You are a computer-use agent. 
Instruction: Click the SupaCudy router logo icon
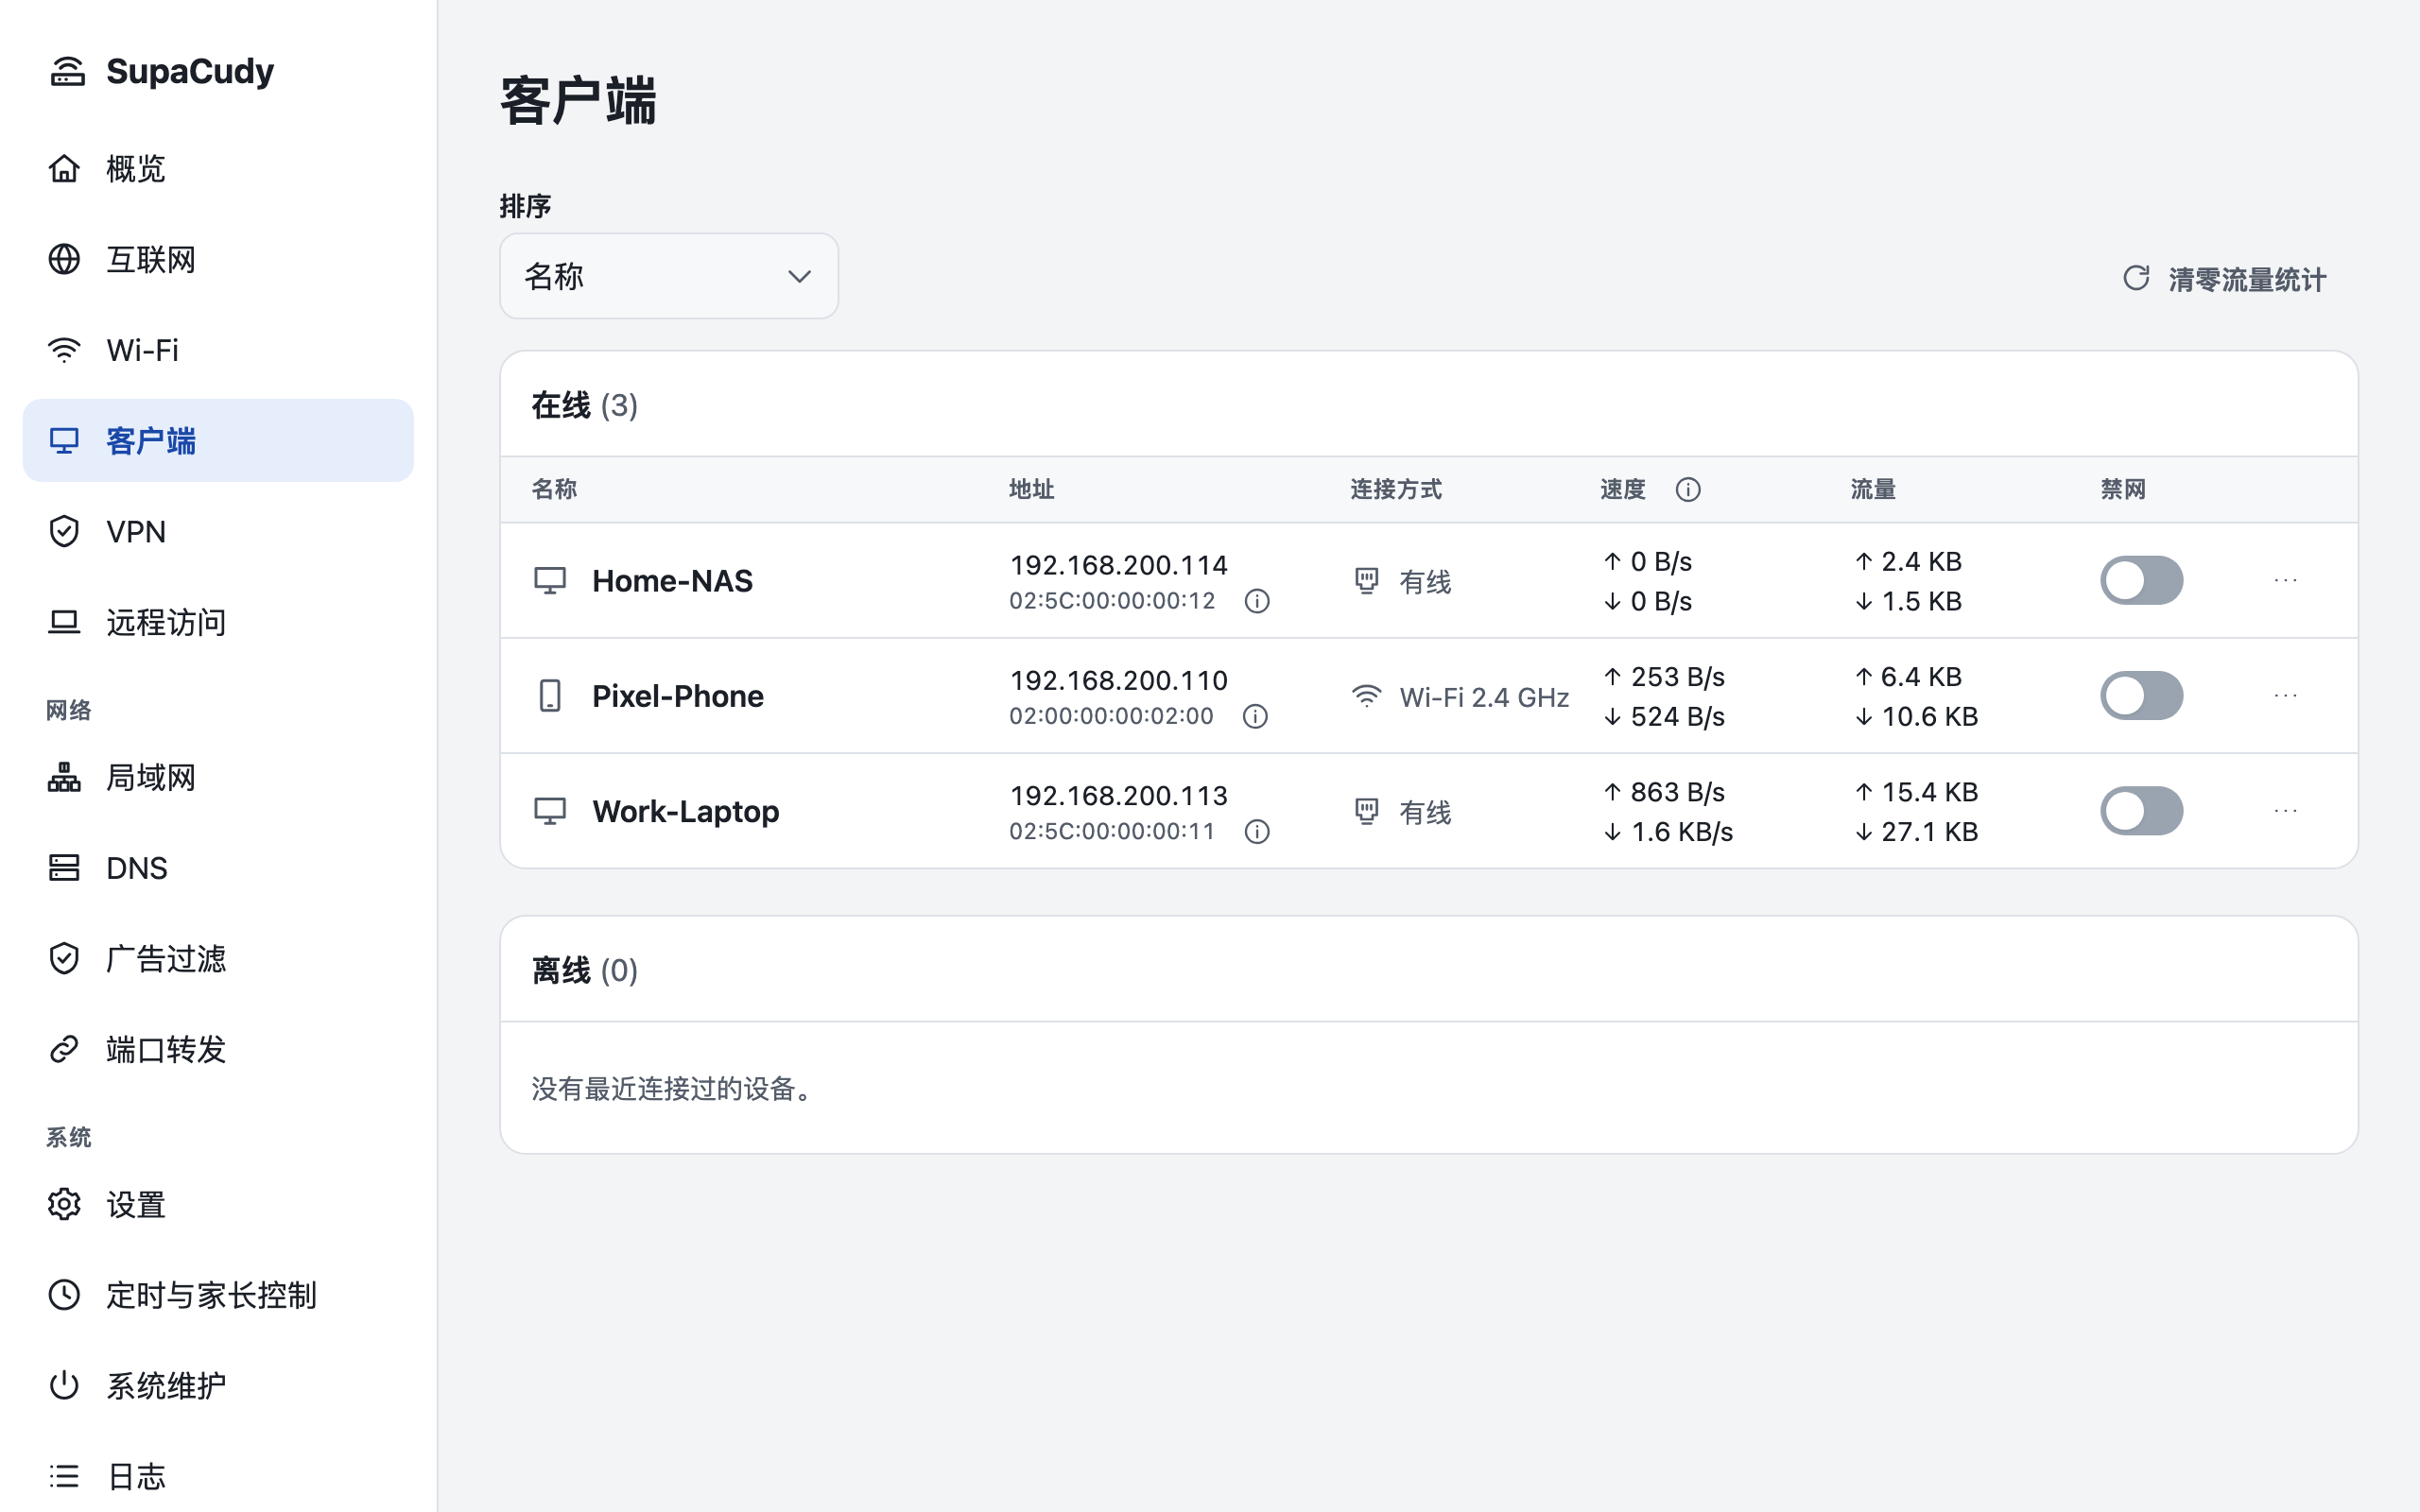click(x=67, y=71)
